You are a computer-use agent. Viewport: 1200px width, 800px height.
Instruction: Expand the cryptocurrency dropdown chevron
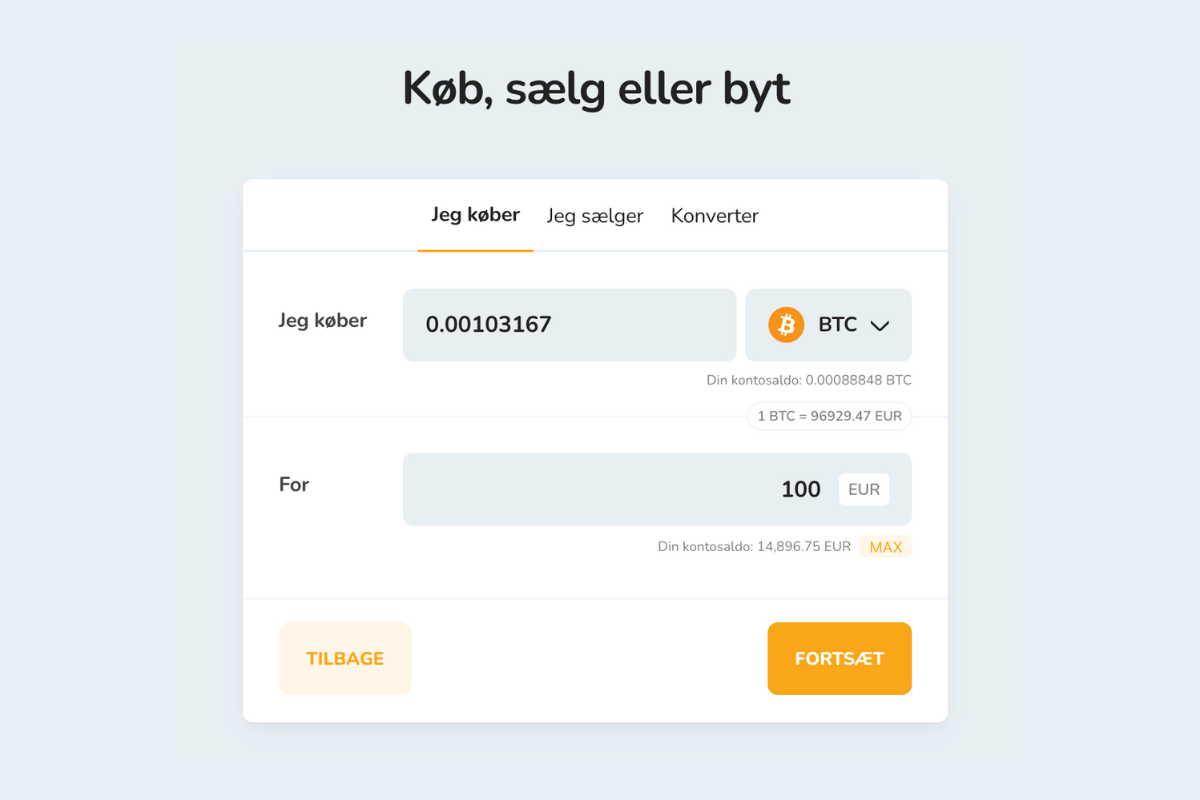[880, 325]
